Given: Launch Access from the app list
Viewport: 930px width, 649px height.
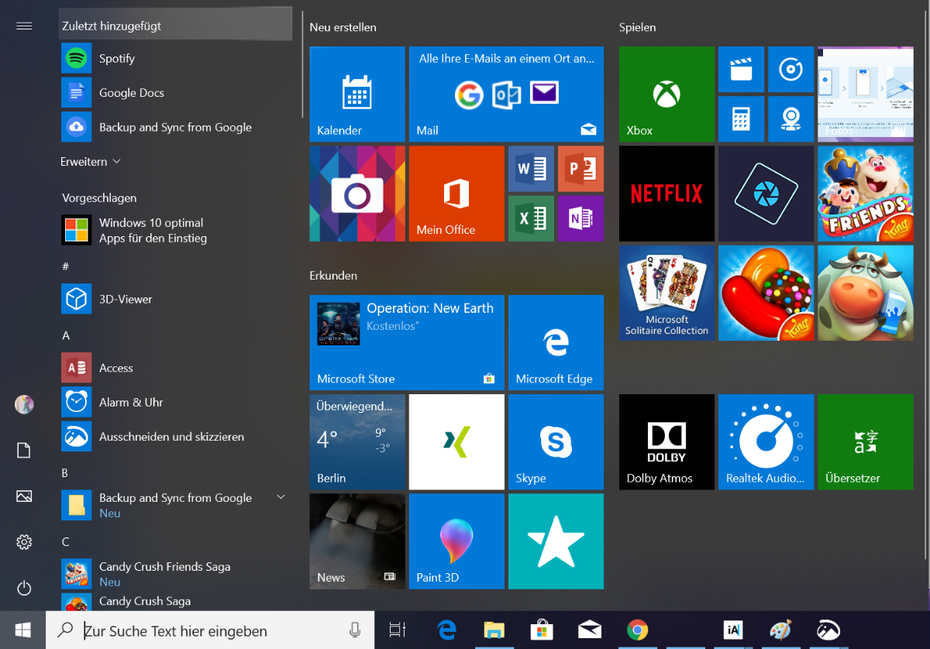Looking at the screenshot, I should (x=176, y=368).
